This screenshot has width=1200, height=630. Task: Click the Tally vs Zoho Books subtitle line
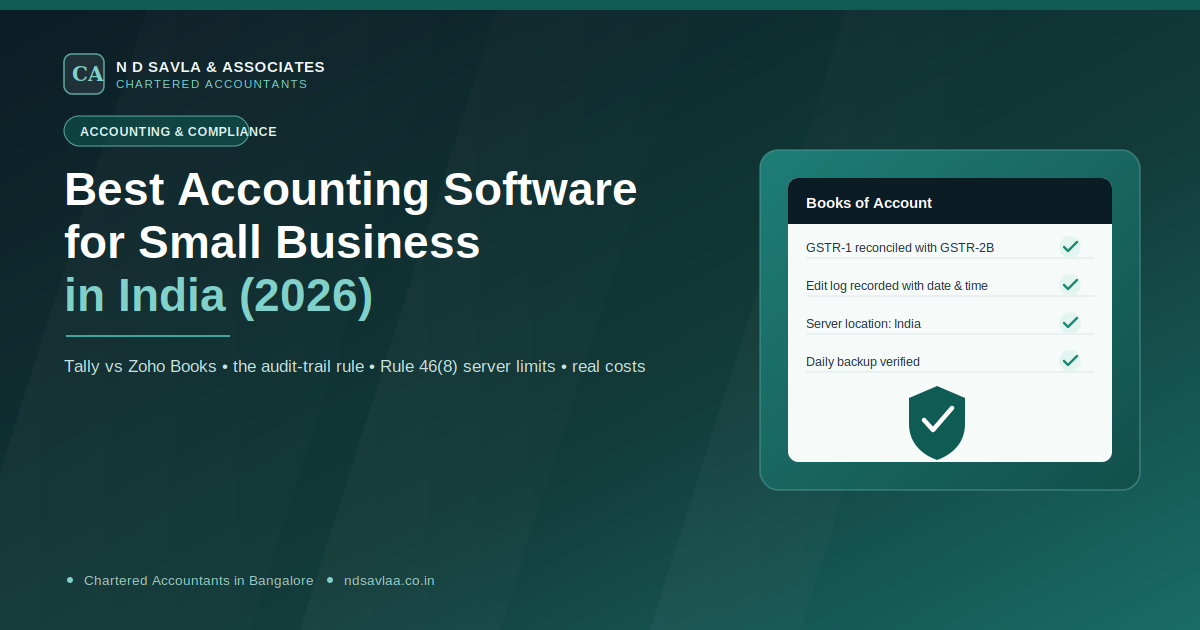(355, 367)
